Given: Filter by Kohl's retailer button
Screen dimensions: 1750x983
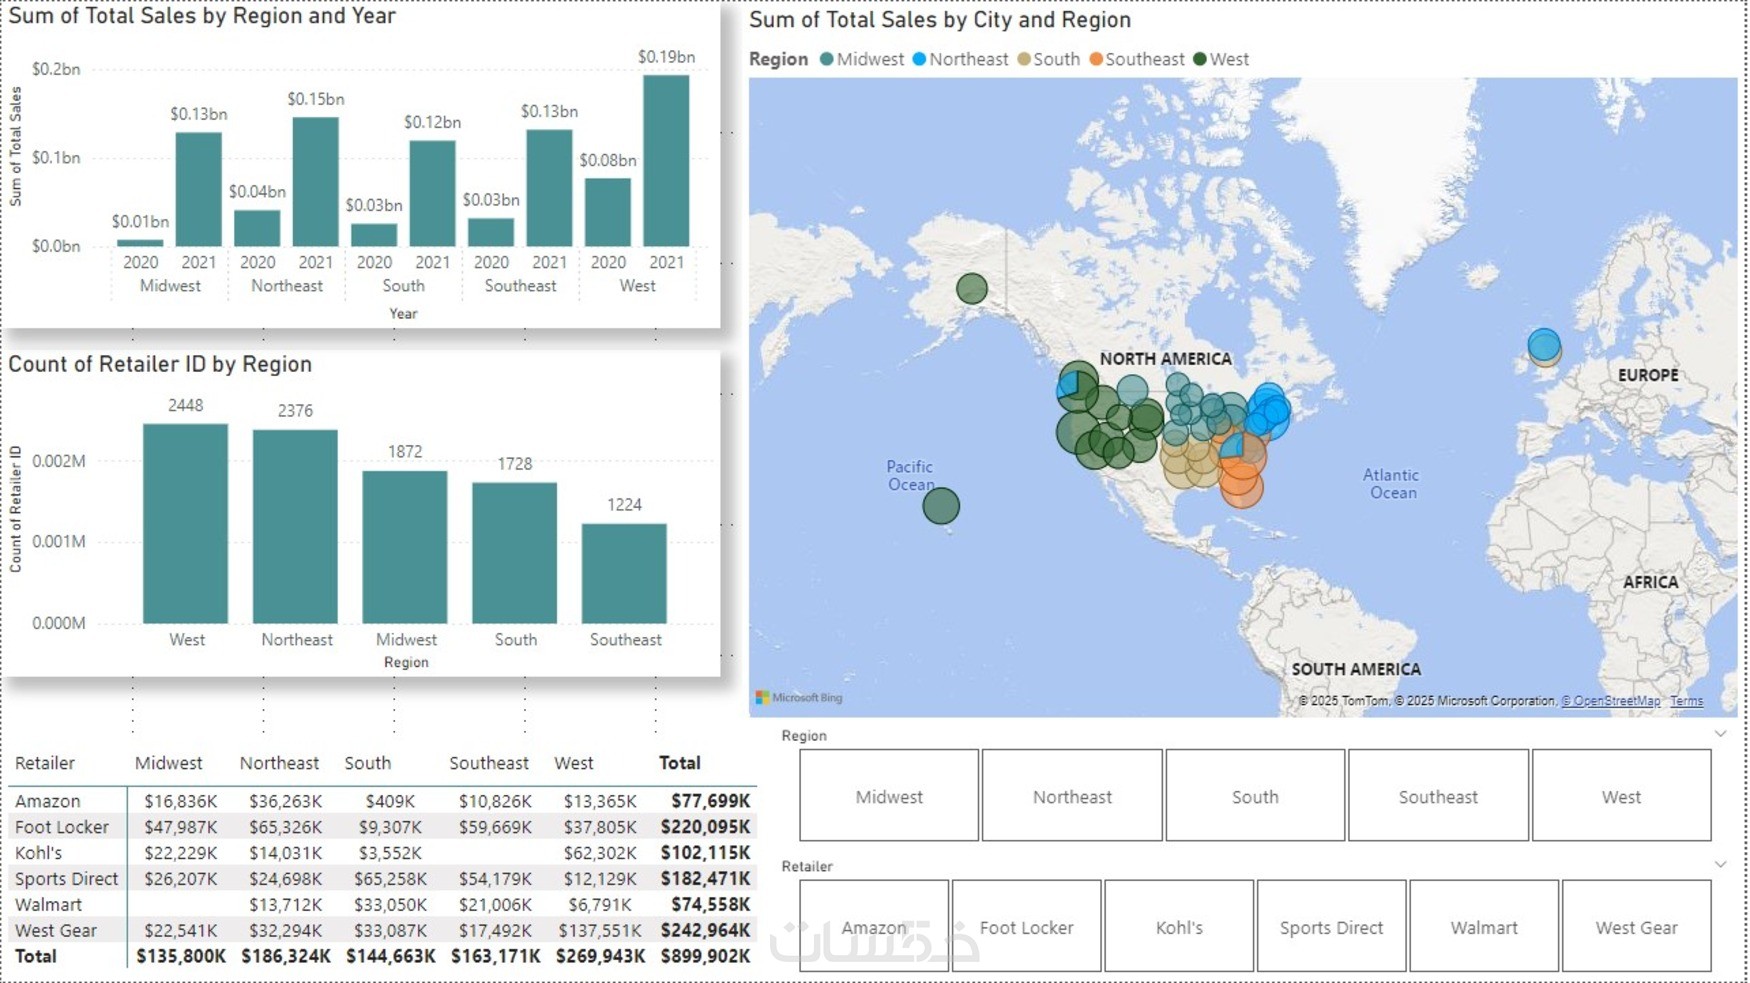Looking at the screenshot, I should [x=1179, y=926].
